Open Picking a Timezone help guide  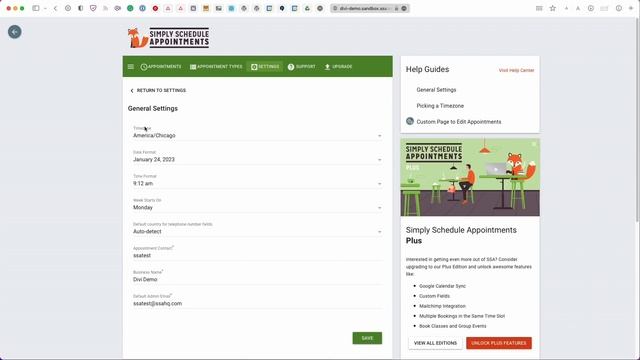(x=440, y=106)
